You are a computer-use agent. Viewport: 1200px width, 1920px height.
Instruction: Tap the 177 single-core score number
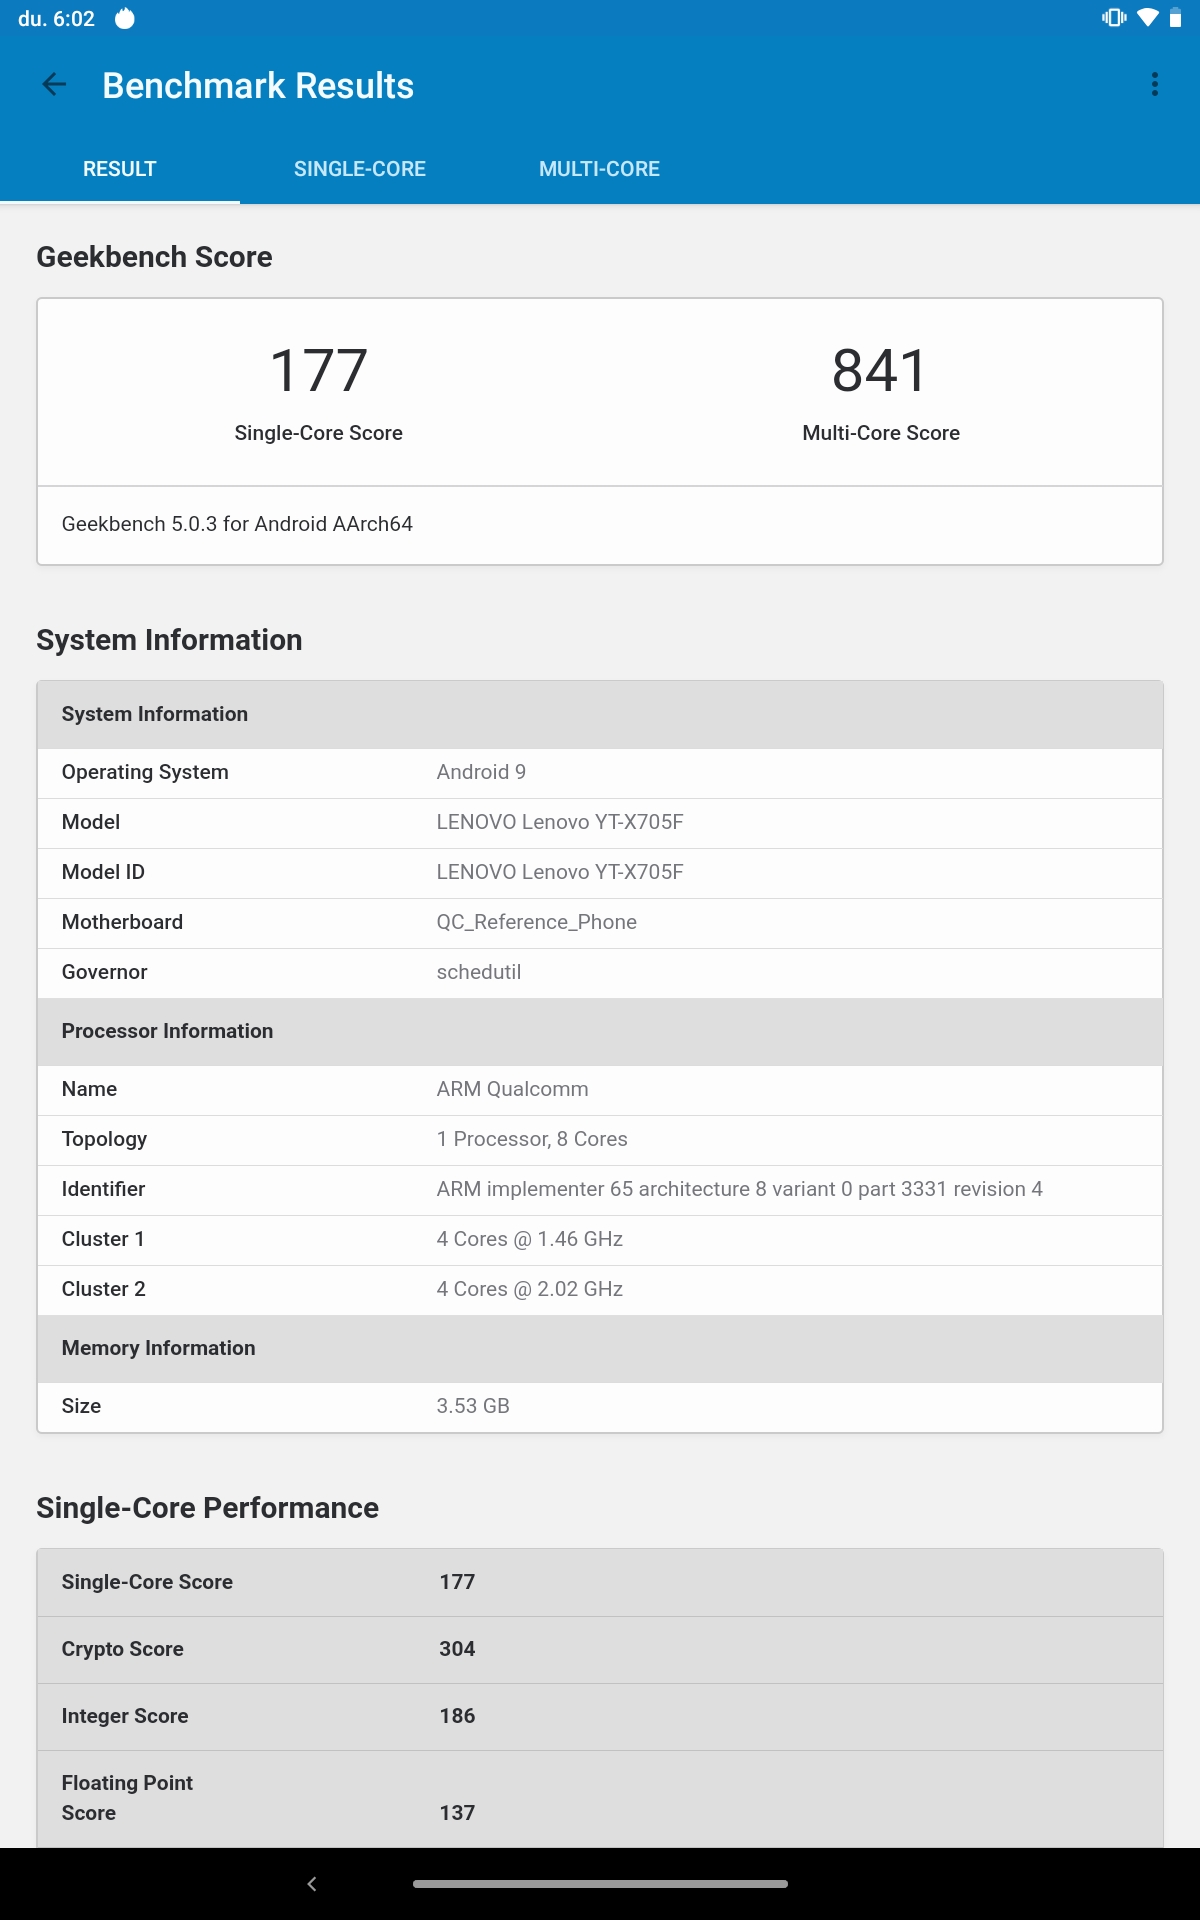[x=319, y=370]
